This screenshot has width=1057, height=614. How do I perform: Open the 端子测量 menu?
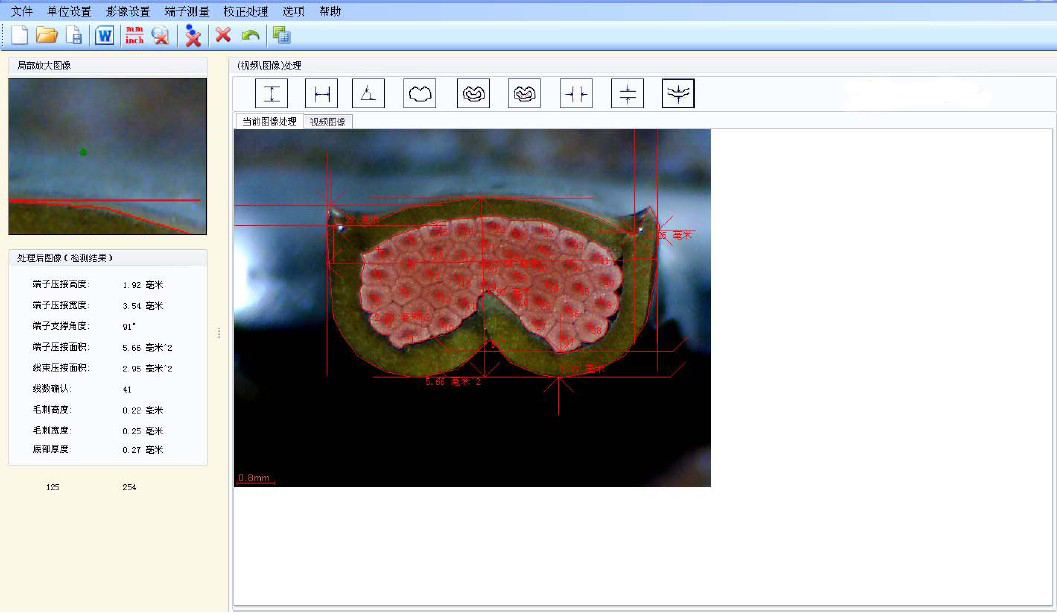pos(187,12)
